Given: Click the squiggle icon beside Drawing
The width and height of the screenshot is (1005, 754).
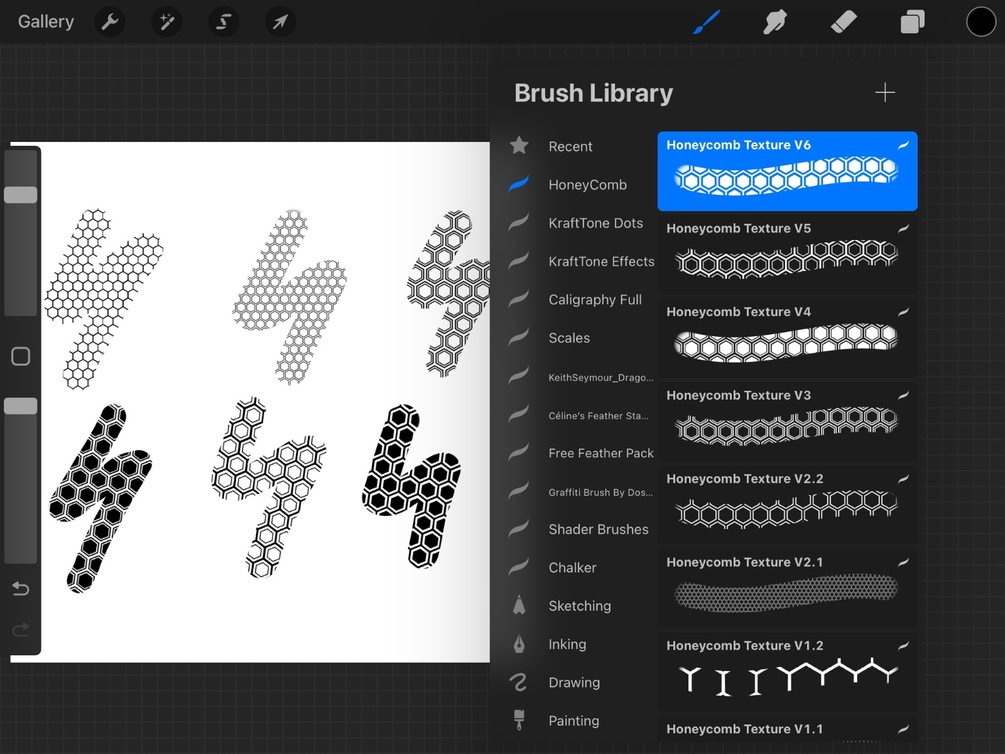Looking at the screenshot, I should pos(519,682).
